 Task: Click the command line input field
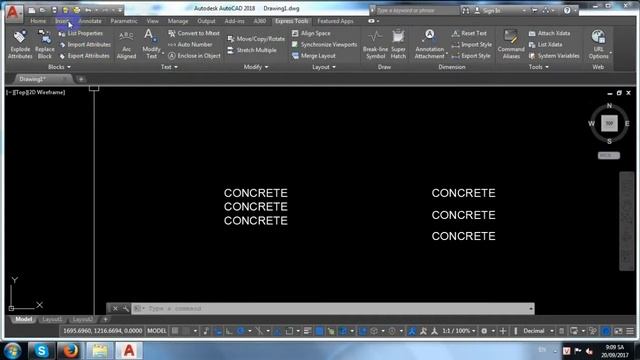pyautogui.click(x=333, y=309)
